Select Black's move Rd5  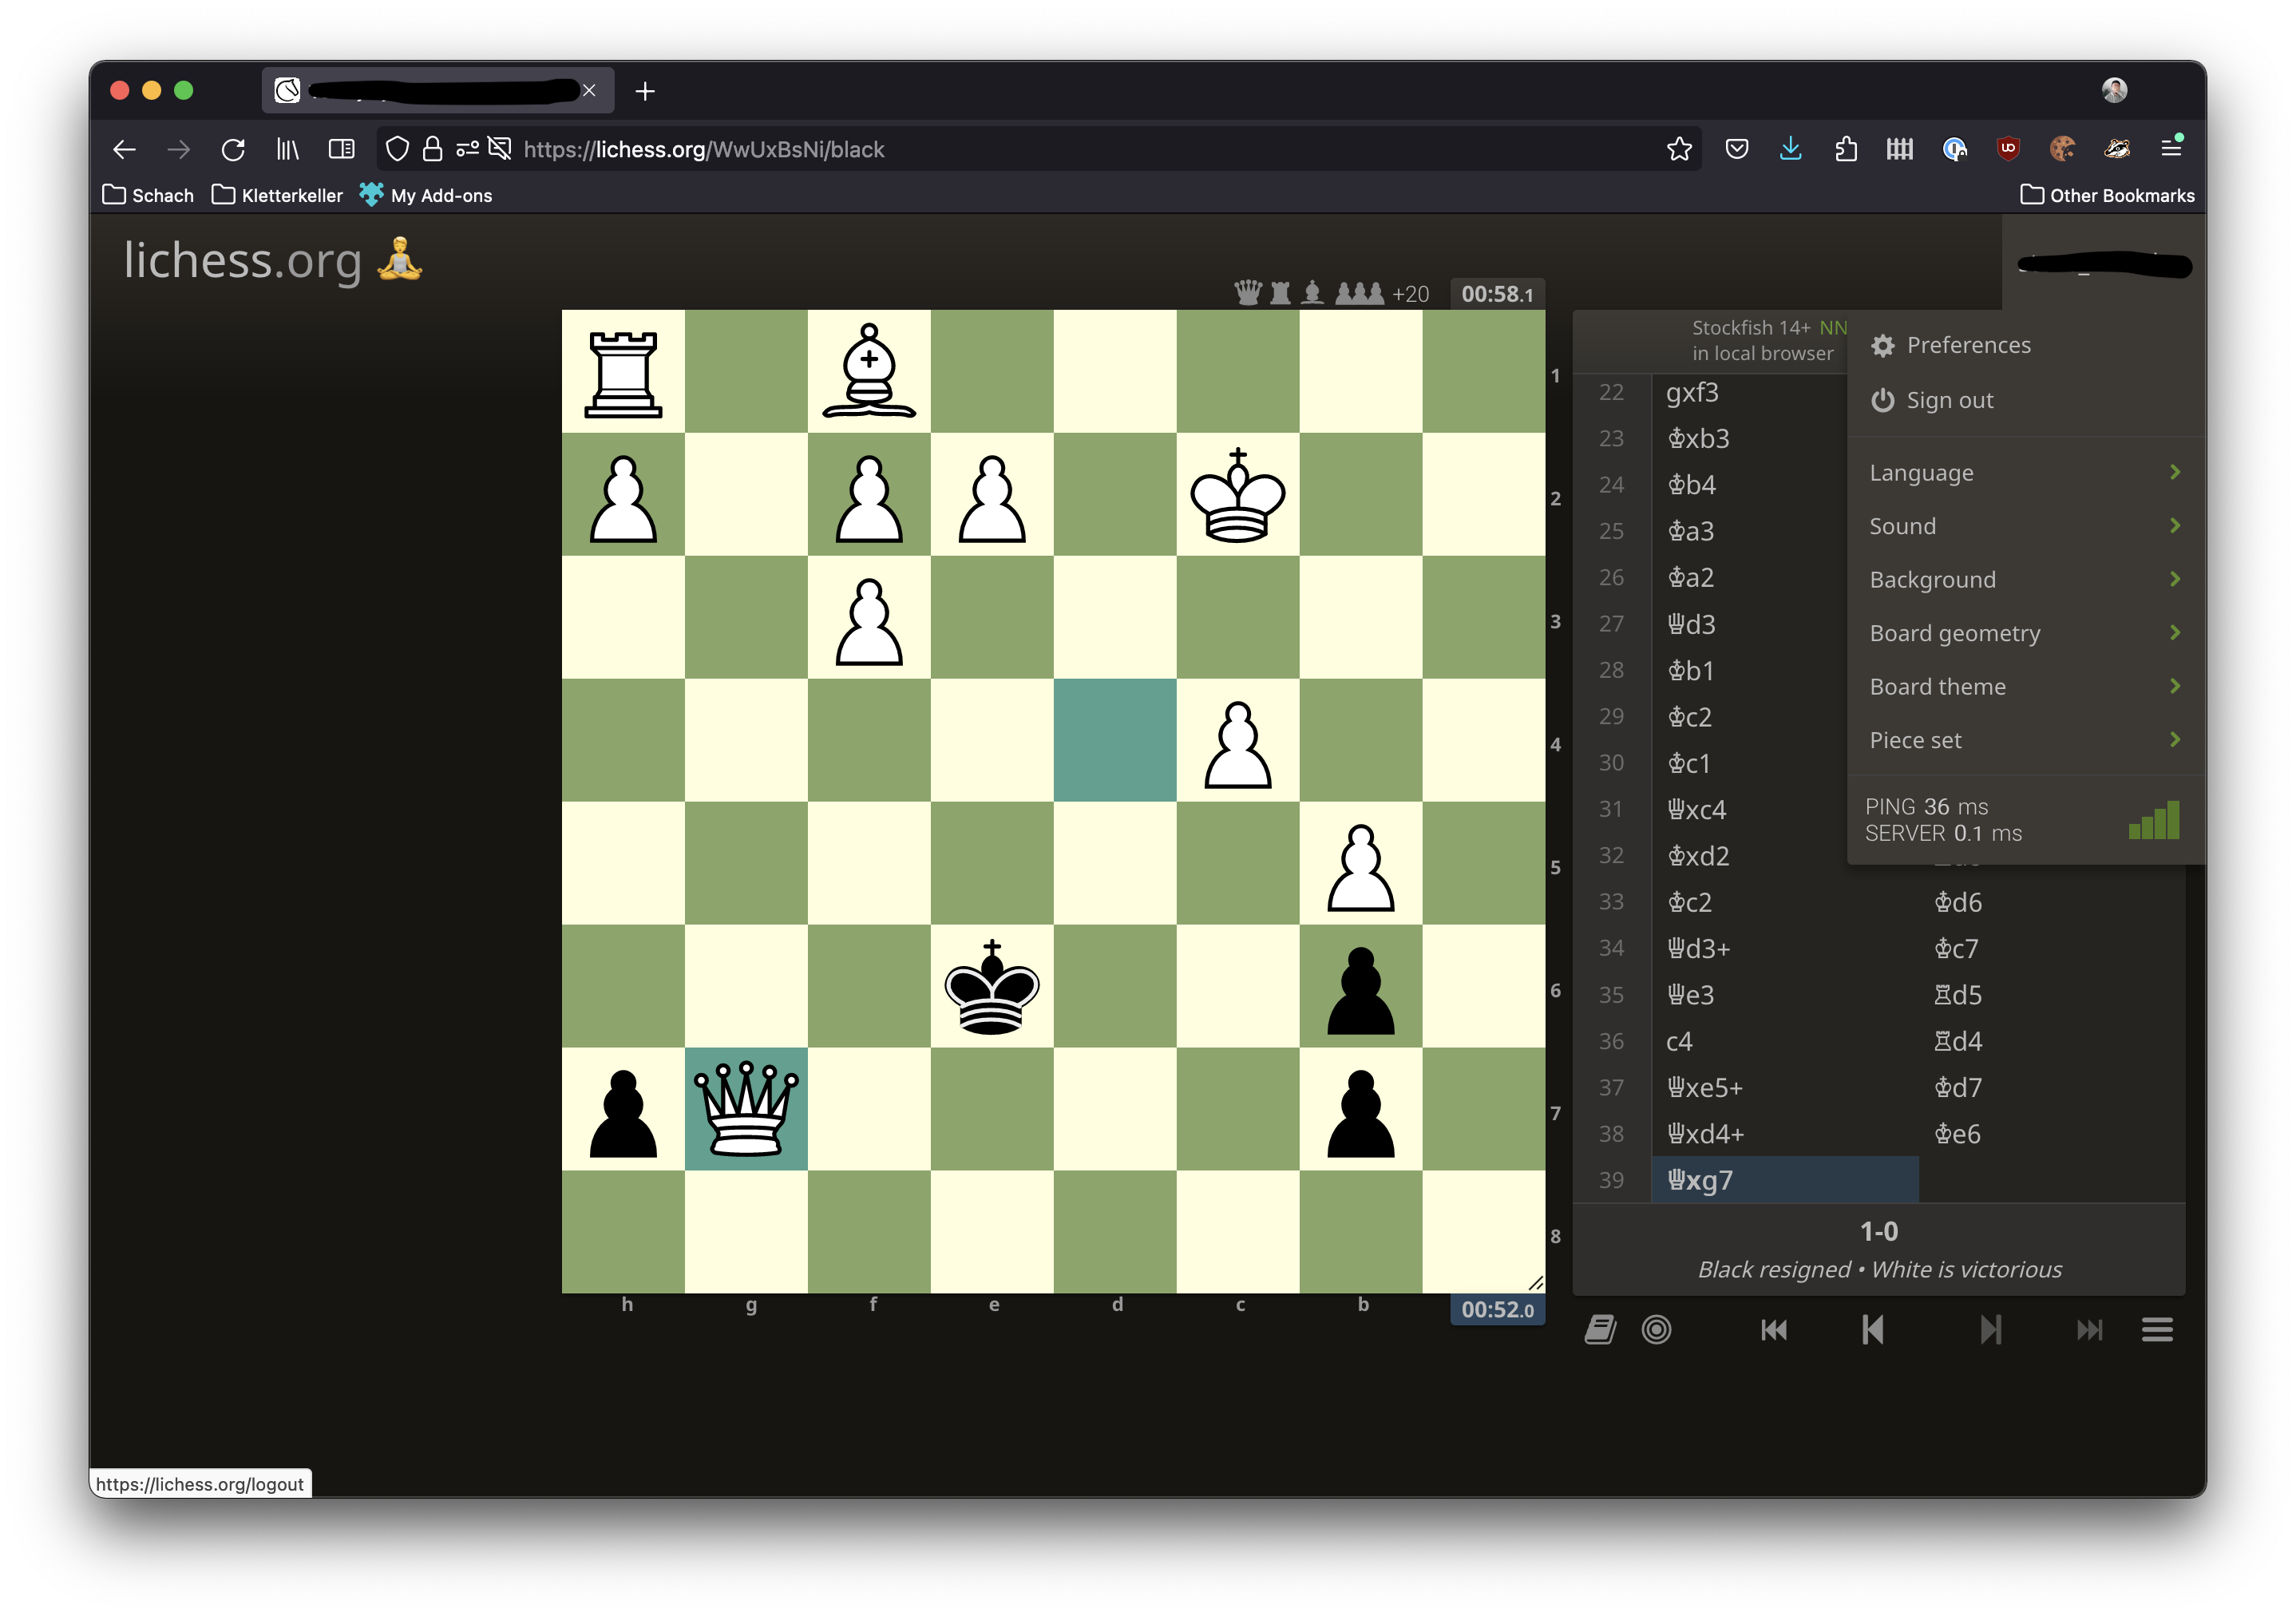[2050, 996]
